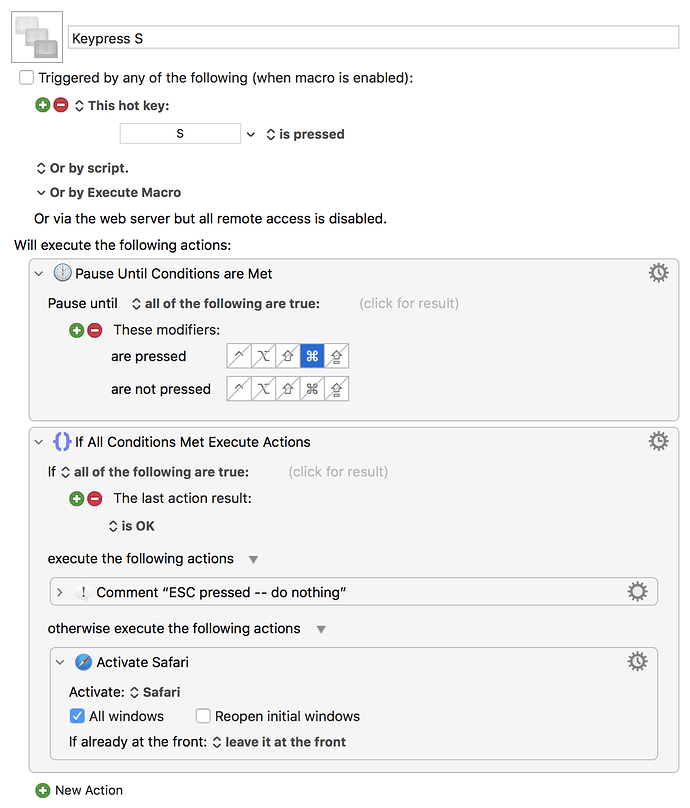Uncheck the All windows checkbox
690x808 pixels.
click(77, 716)
